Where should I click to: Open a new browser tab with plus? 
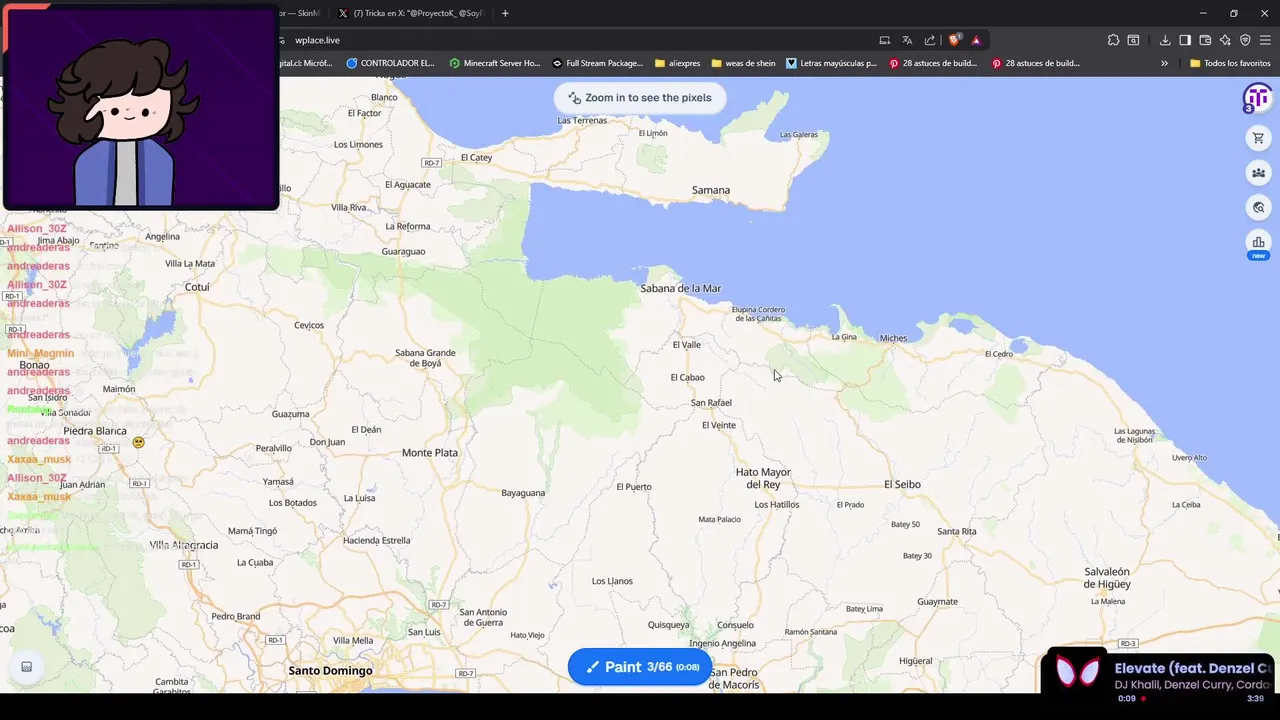(505, 13)
